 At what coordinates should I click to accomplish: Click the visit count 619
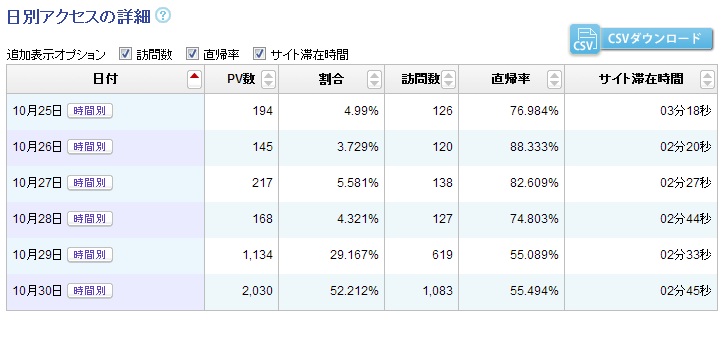point(442,254)
